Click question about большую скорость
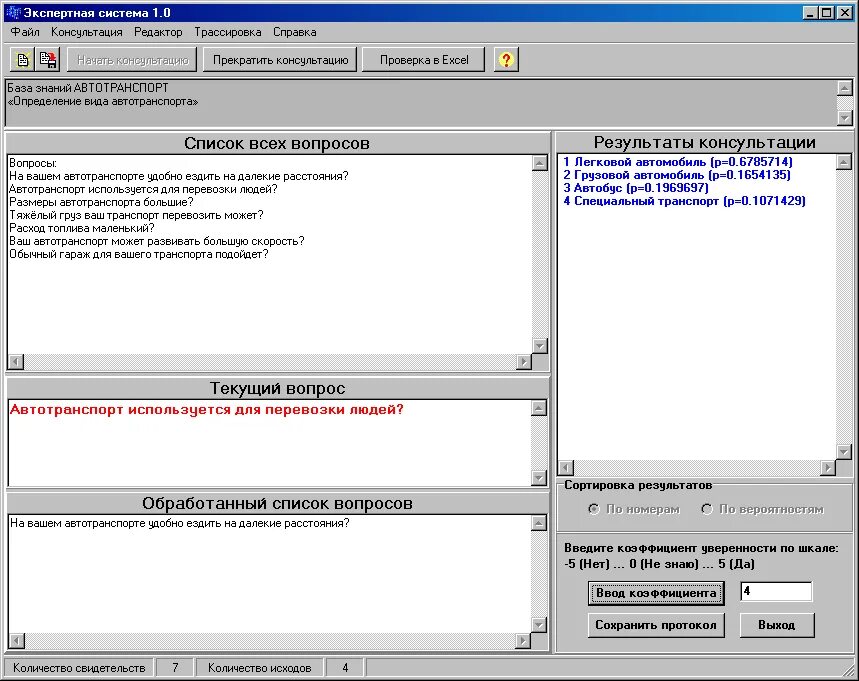 pyautogui.click(x=156, y=241)
